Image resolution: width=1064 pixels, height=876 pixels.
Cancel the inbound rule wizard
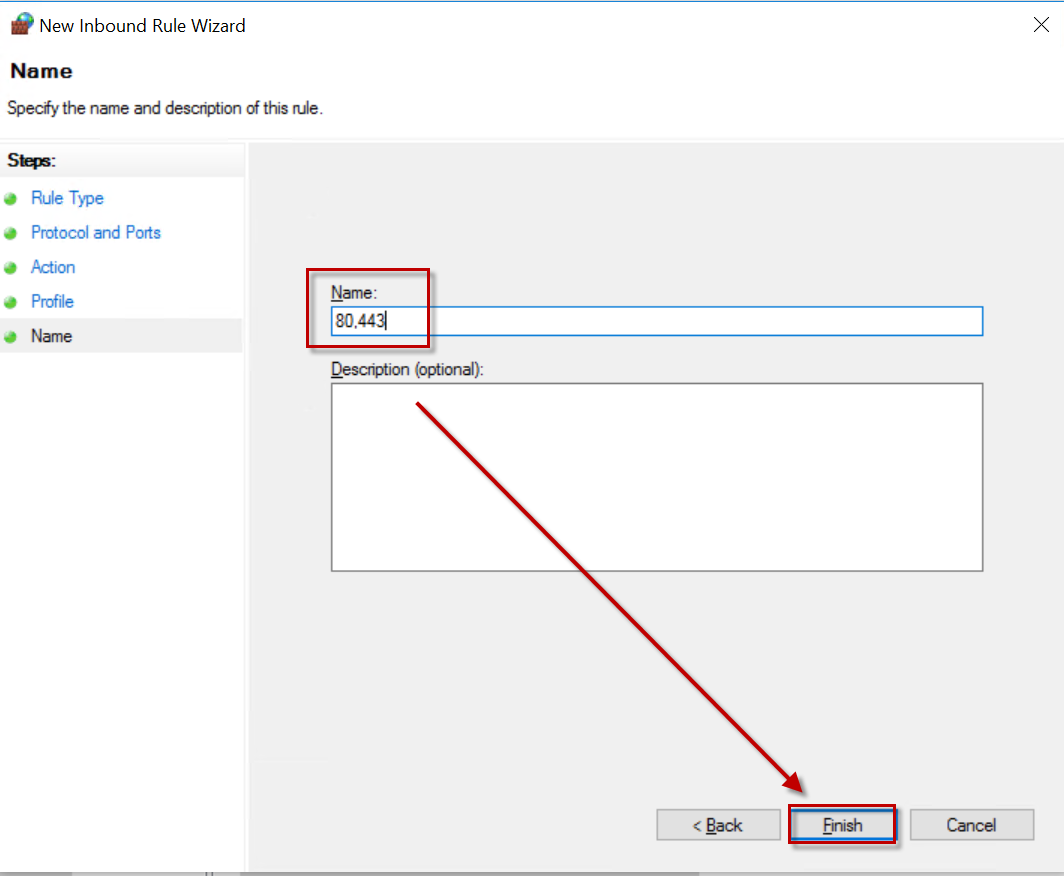[971, 825]
